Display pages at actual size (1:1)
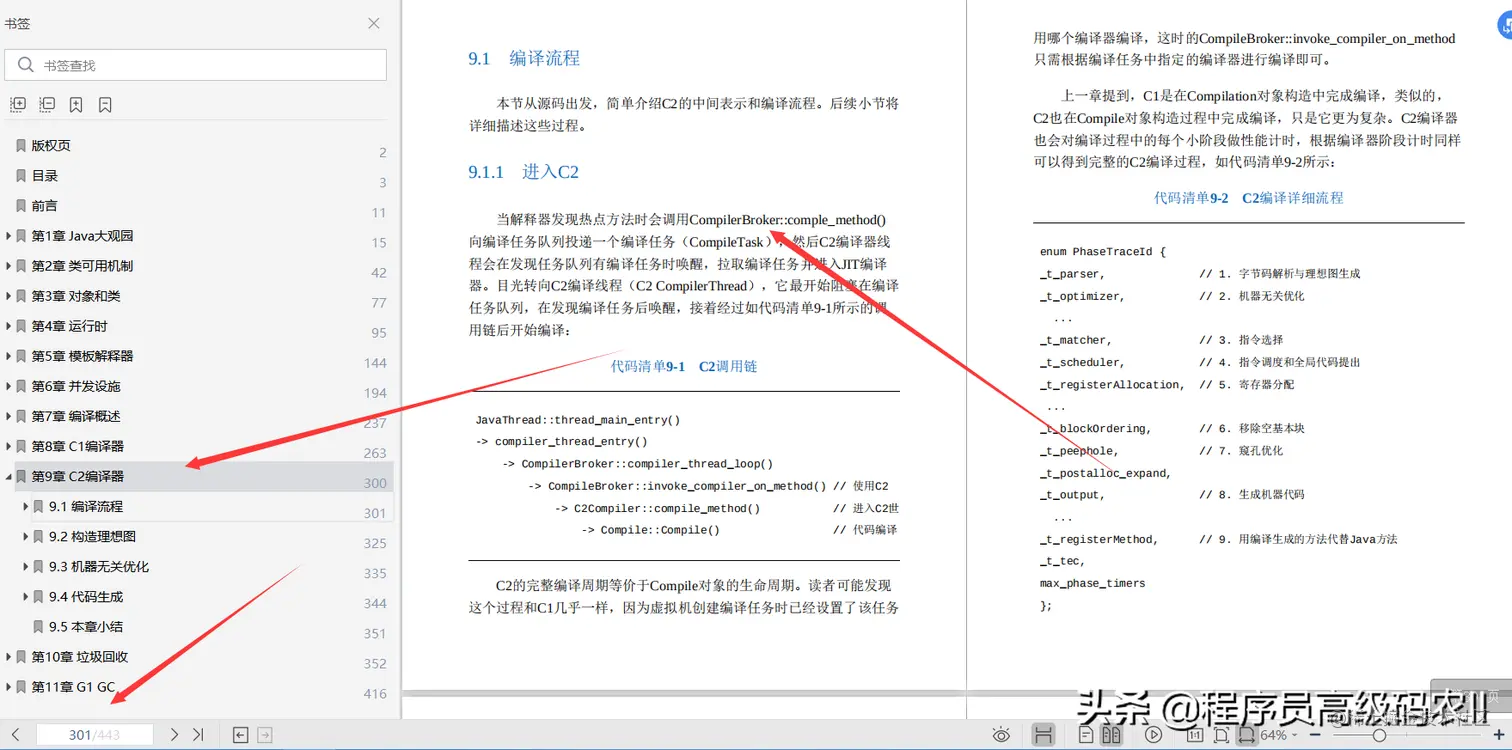 (x=1196, y=735)
